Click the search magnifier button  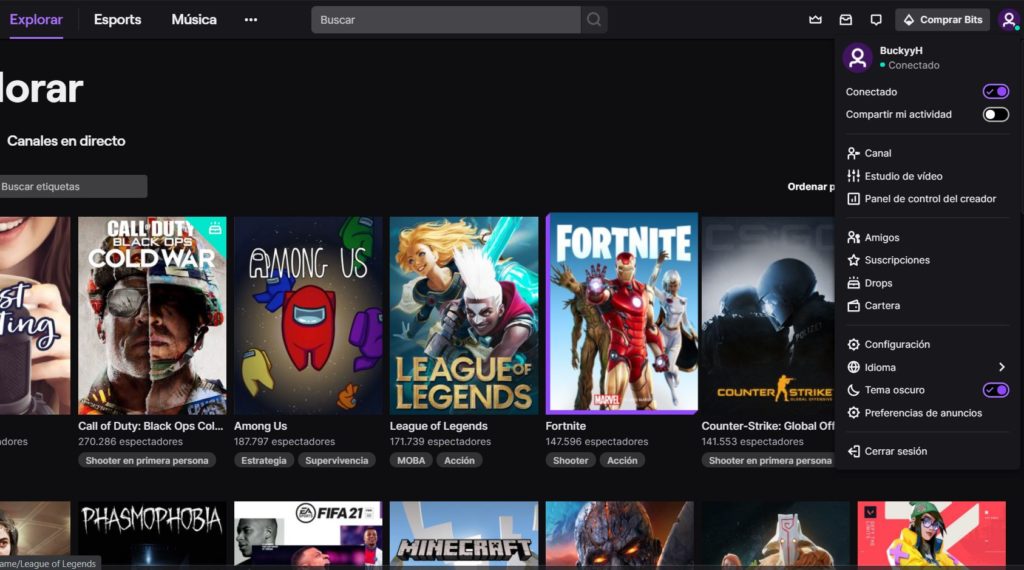[594, 20]
